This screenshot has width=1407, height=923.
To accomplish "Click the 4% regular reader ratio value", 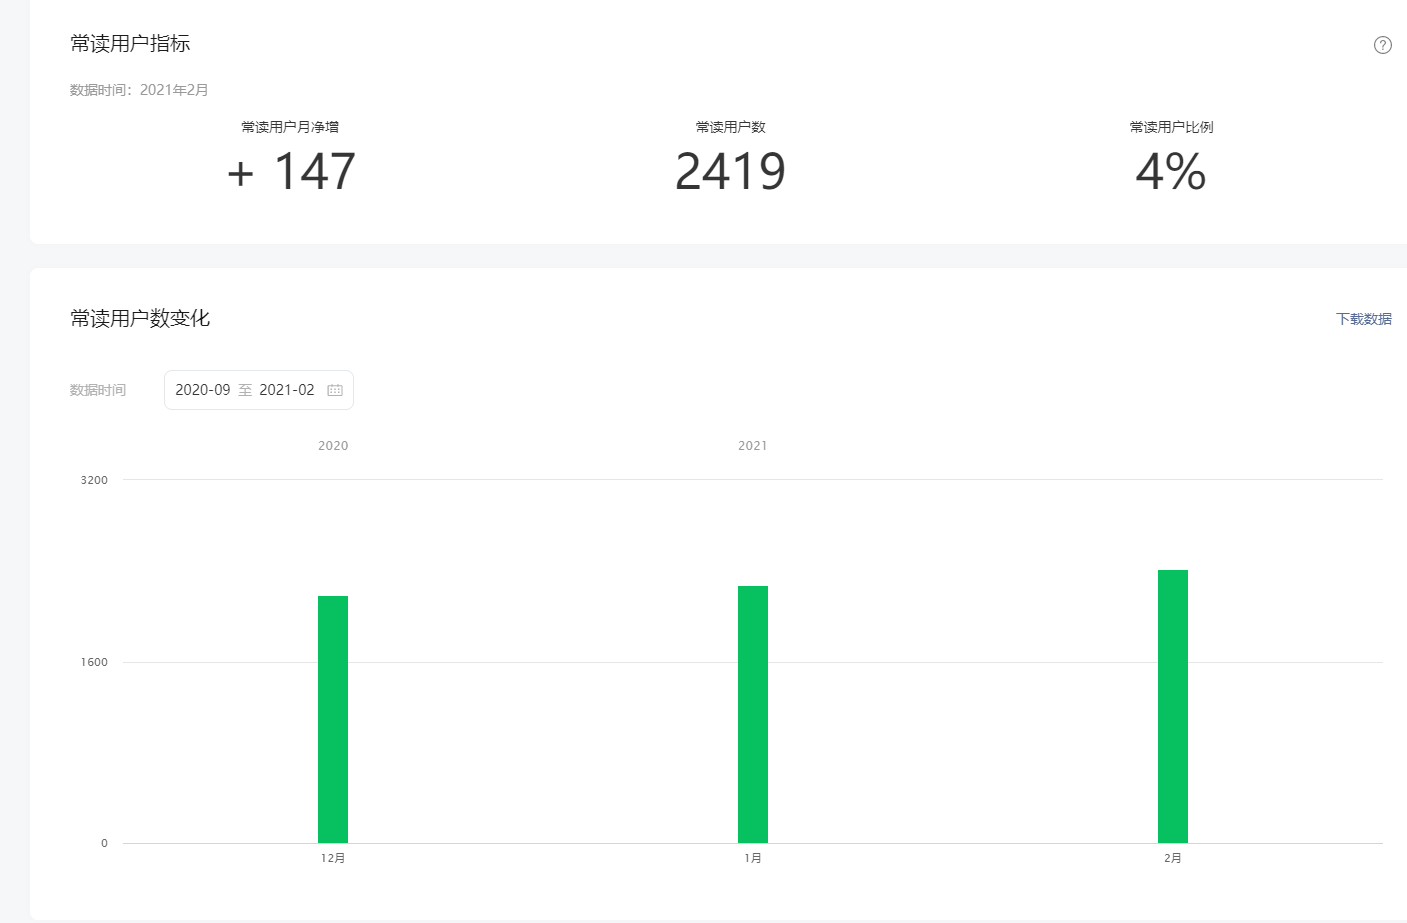I will click(1171, 171).
